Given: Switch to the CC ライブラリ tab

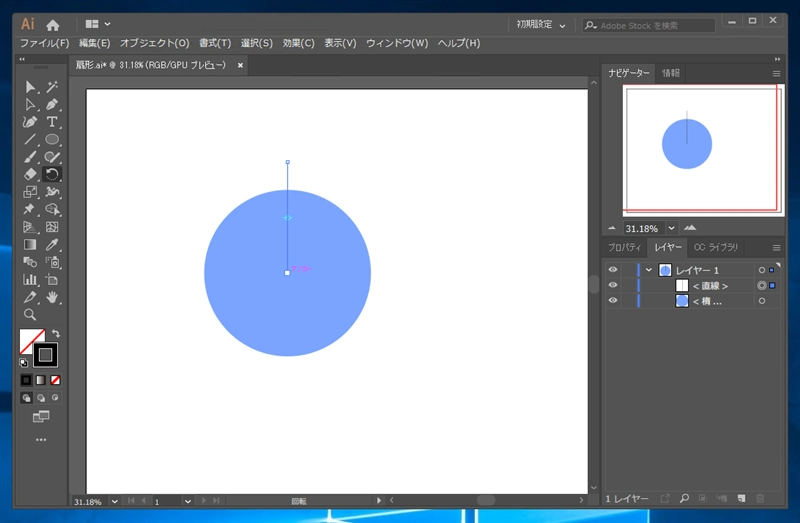Looking at the screenshot, I should 716,247.
